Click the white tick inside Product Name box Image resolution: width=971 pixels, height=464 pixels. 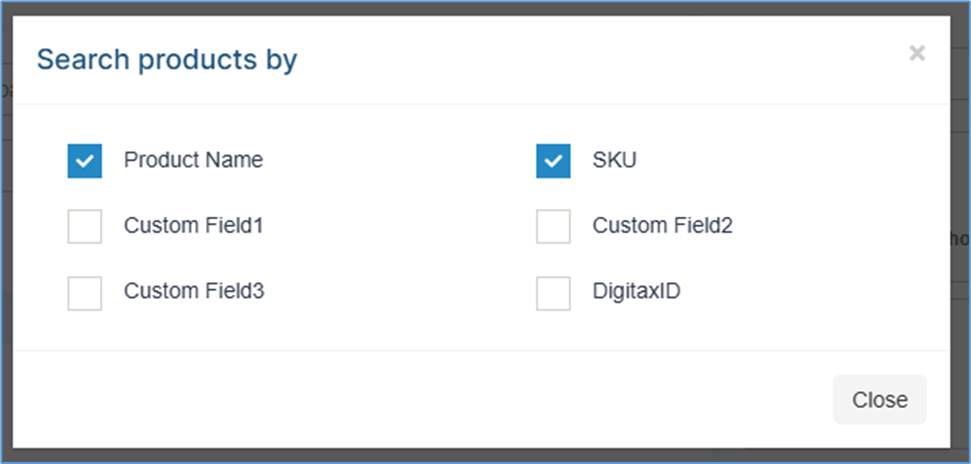(x=85, y=161)
